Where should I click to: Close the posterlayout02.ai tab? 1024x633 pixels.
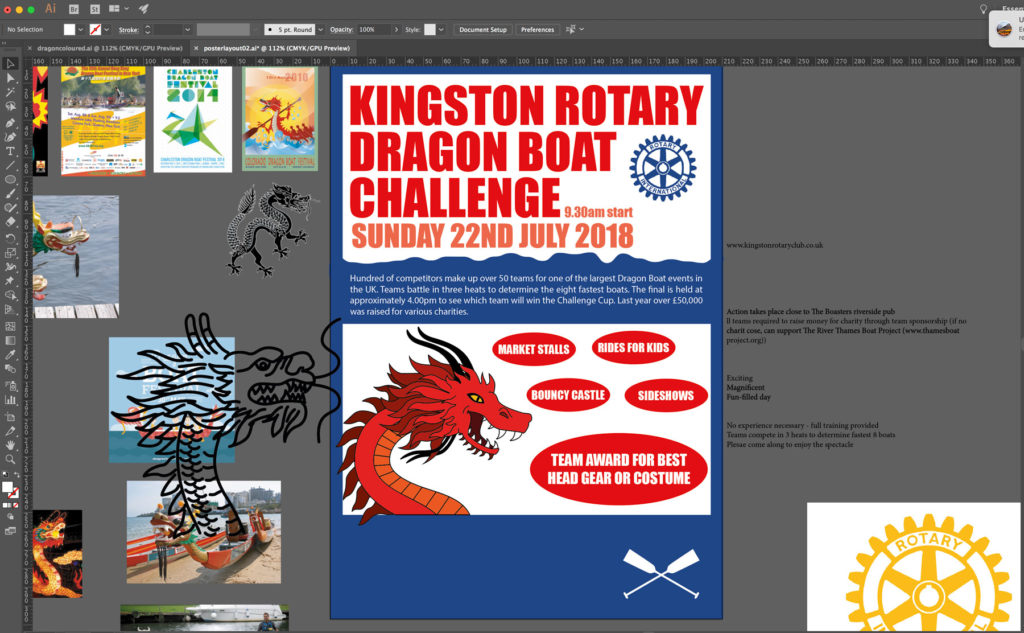point(195,48)
